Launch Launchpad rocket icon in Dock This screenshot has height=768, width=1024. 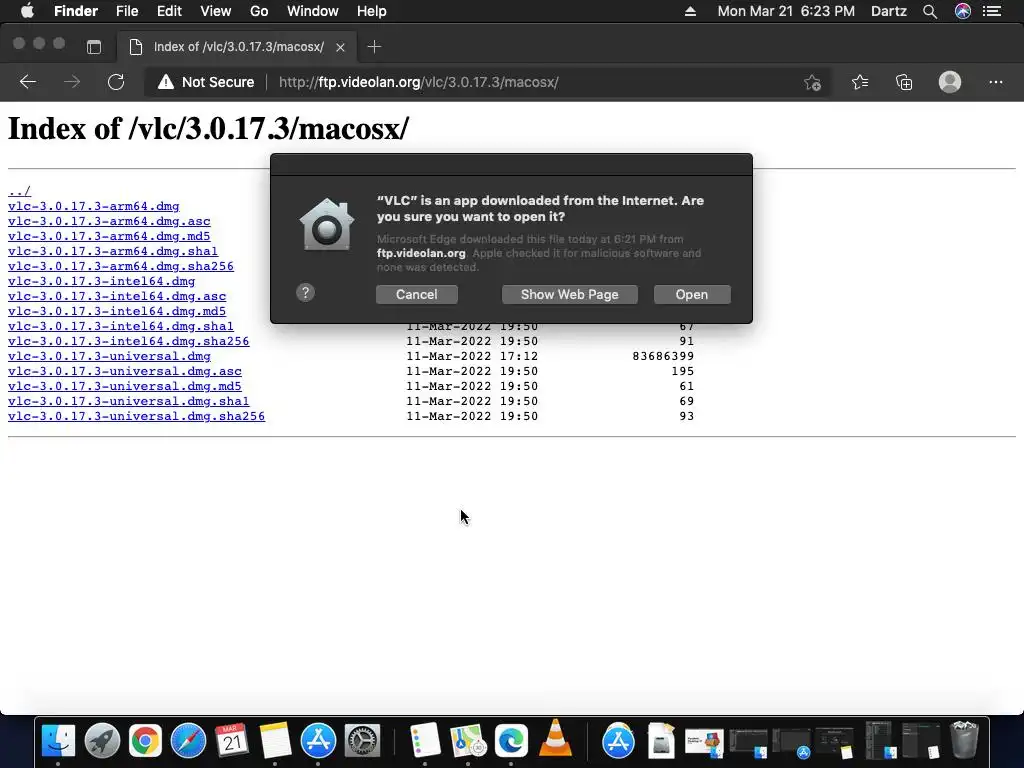102,741
